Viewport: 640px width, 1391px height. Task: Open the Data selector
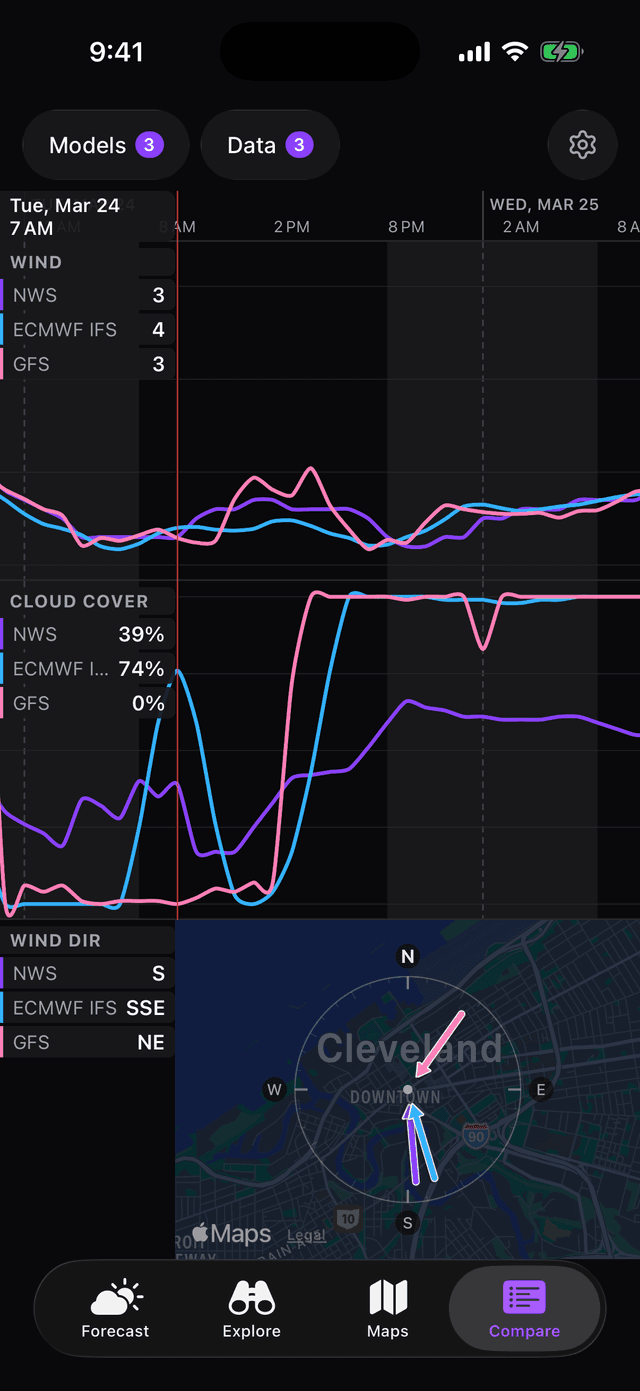coord(270,145)
